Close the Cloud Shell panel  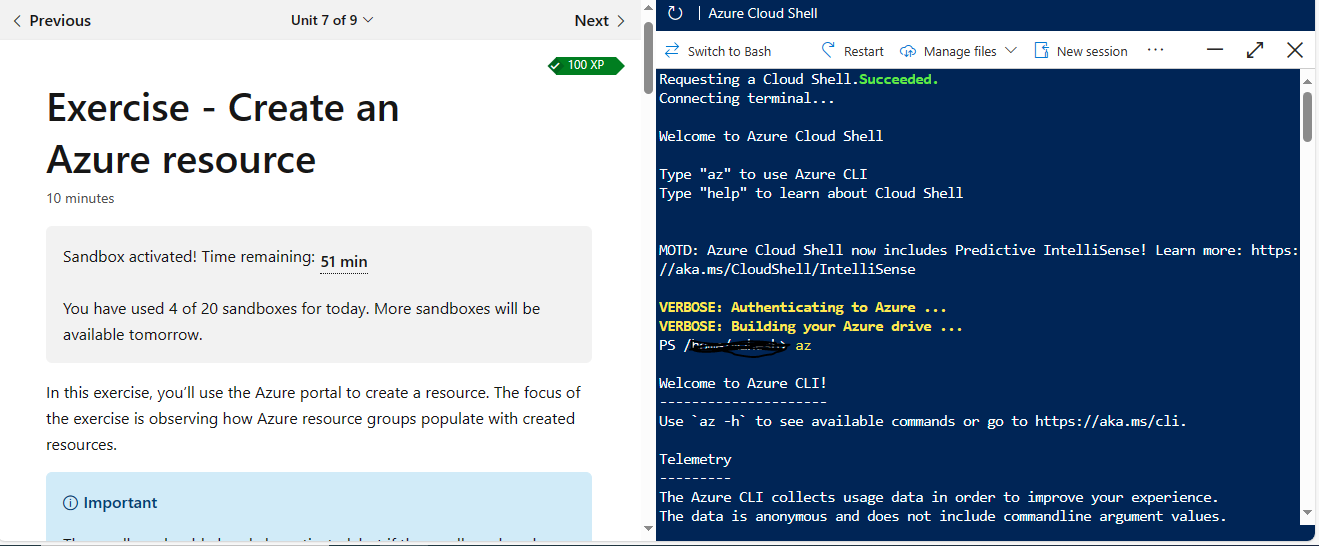pyautogui.click(x=1295, y=50)
